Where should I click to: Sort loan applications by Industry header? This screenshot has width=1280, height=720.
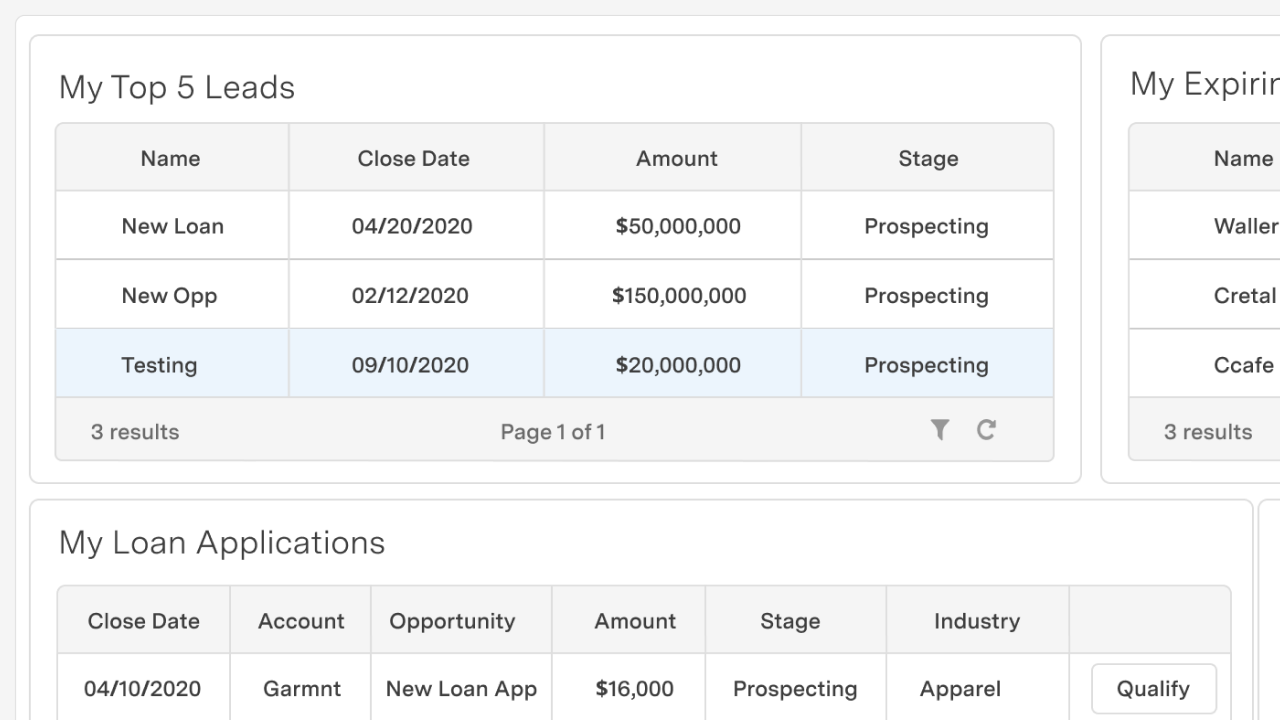[x=976, y=621]
